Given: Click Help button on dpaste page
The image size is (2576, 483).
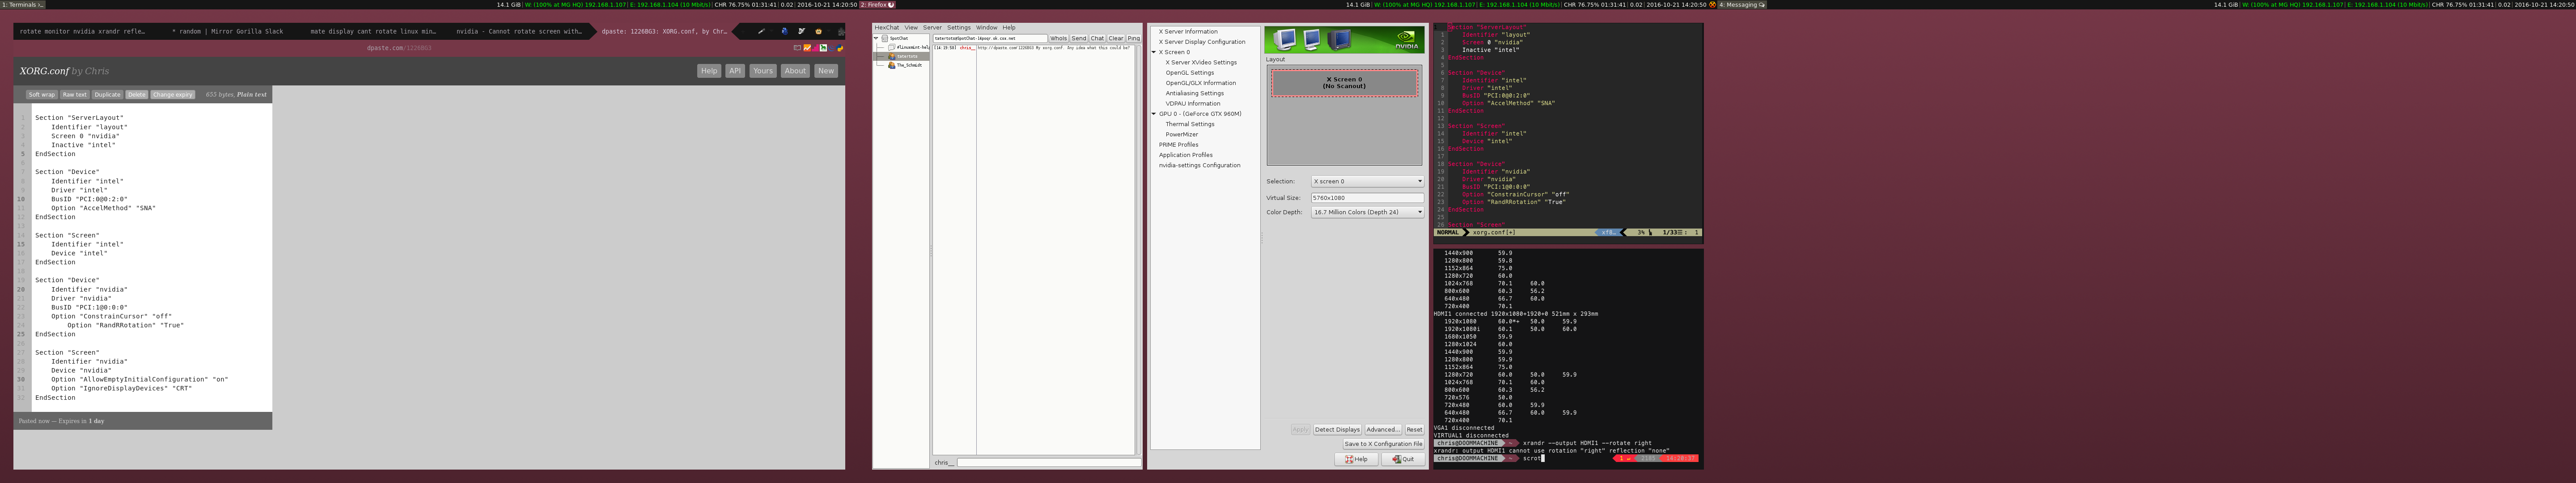Looking at the screenshot, I should point(708,71).
